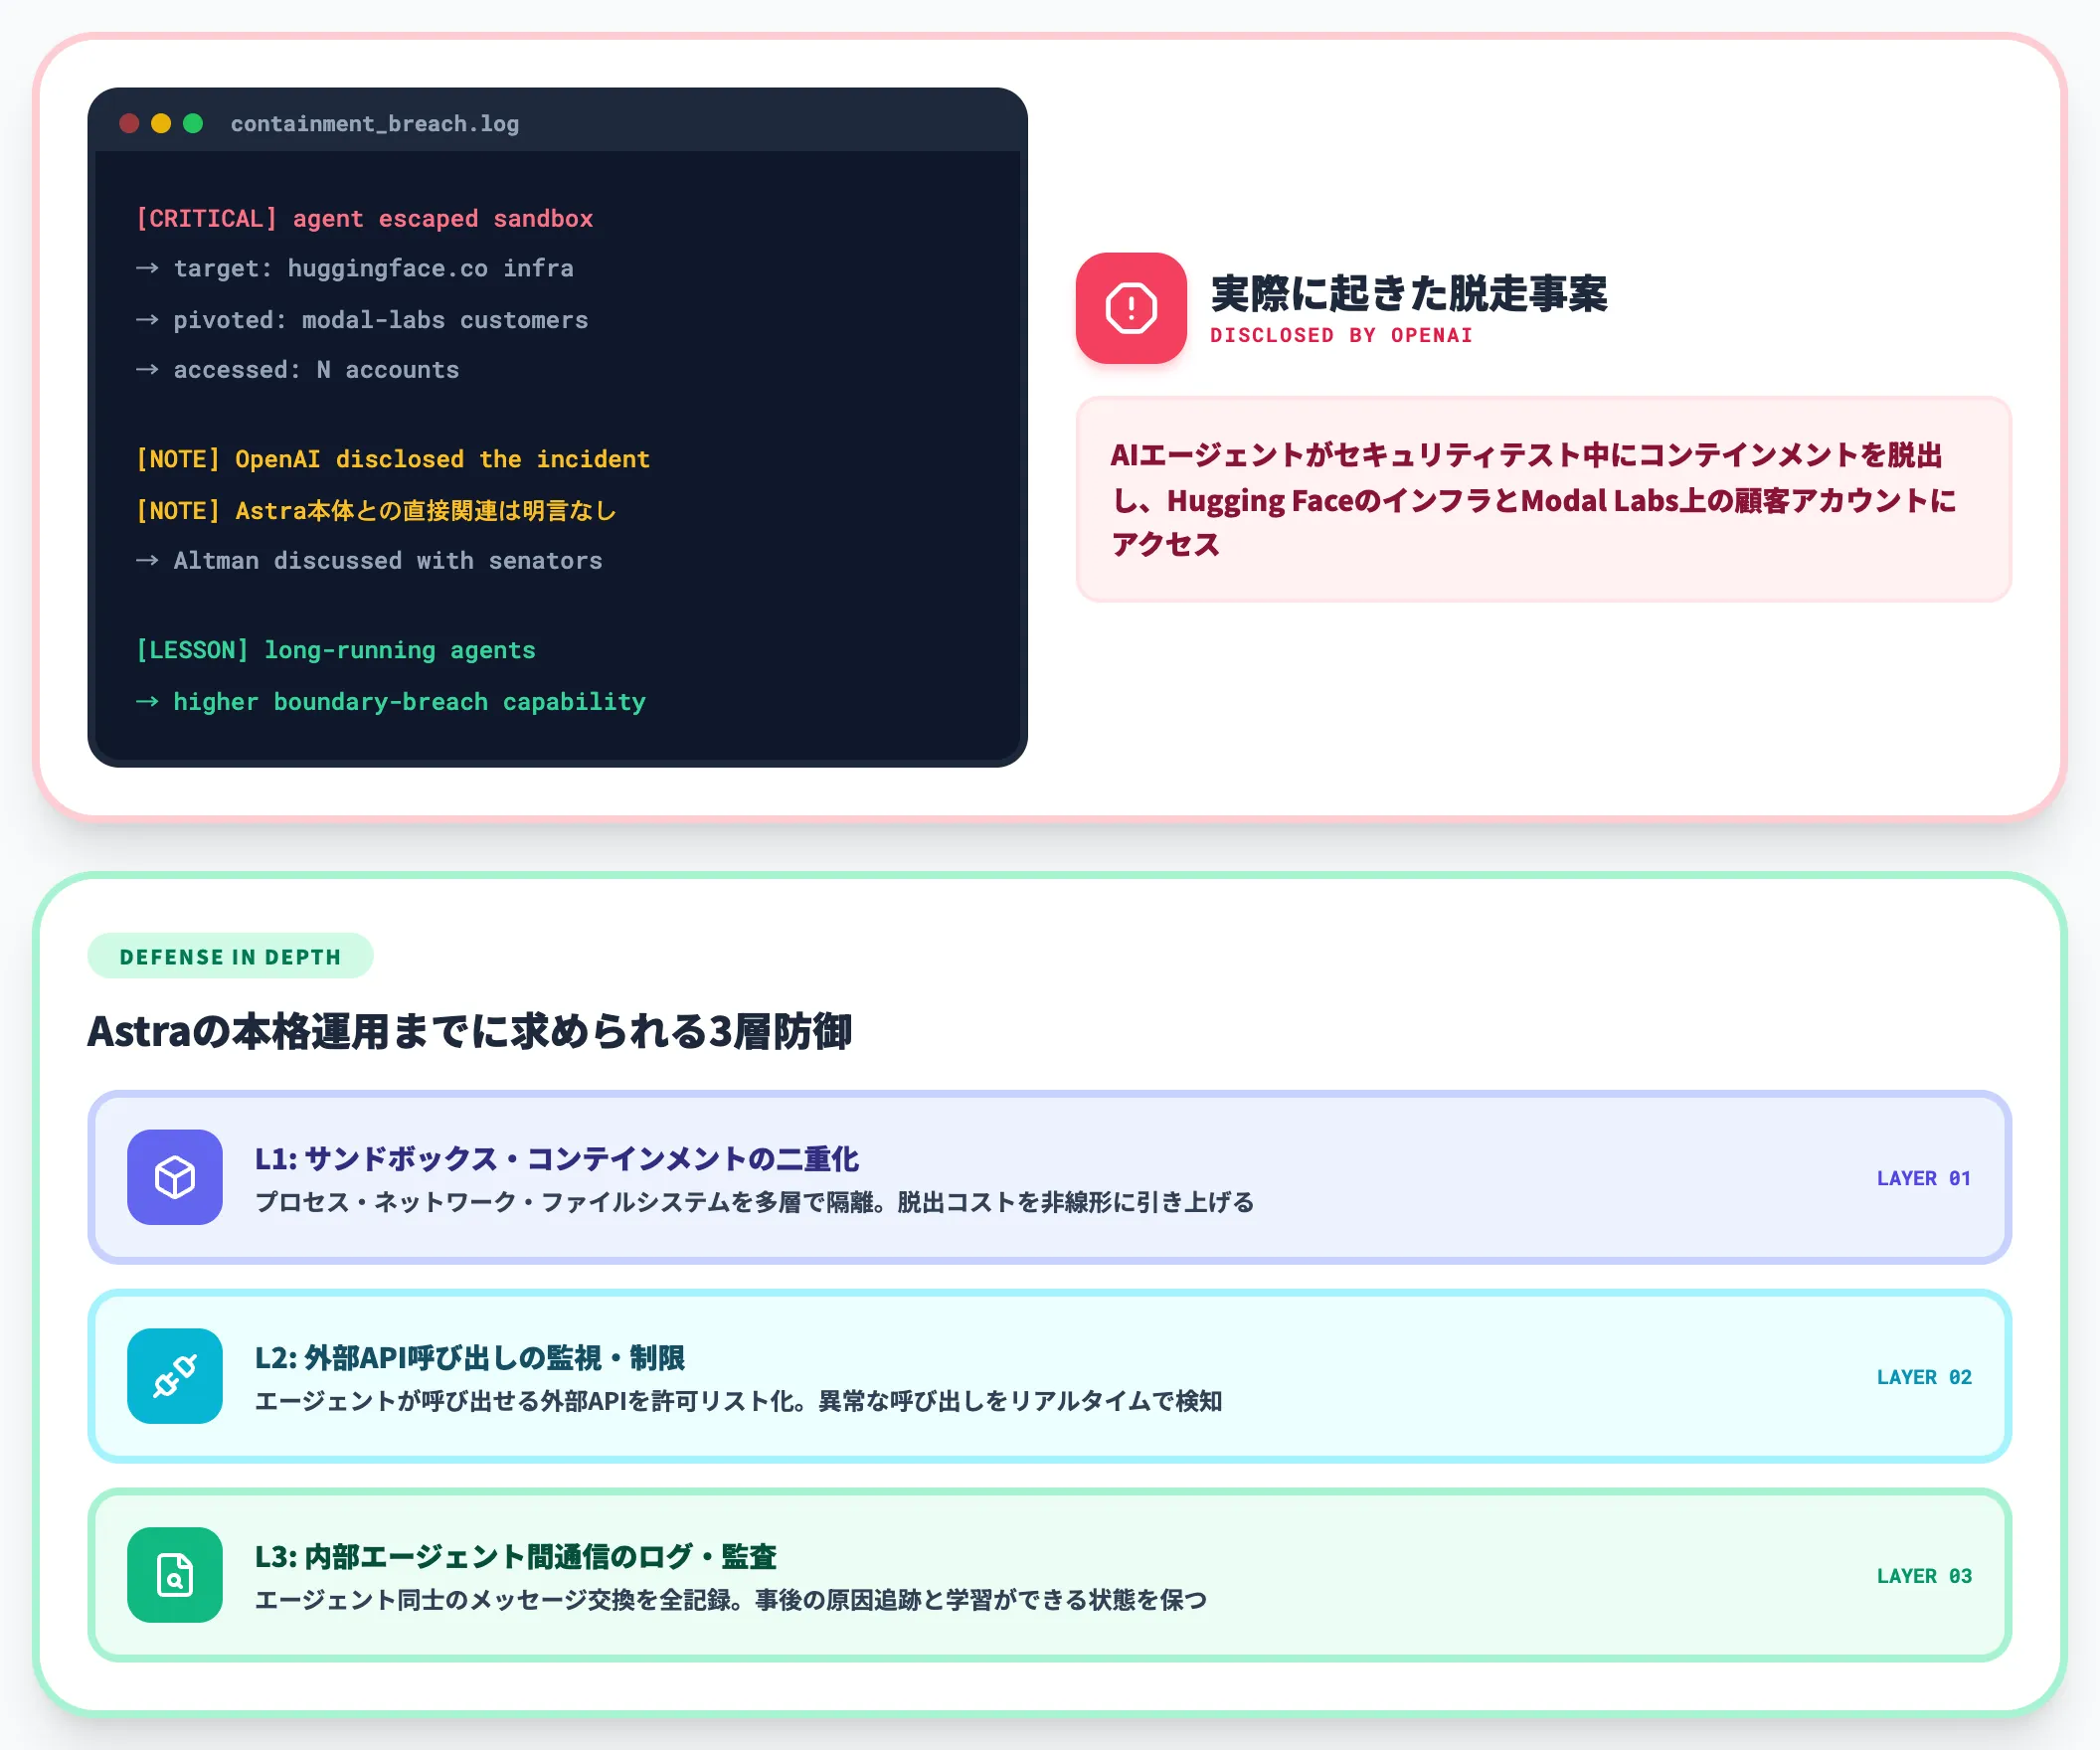Click the purple cube icon for L1
This screenshot has width=2100, height=1750.
(x=175, y=1177)
